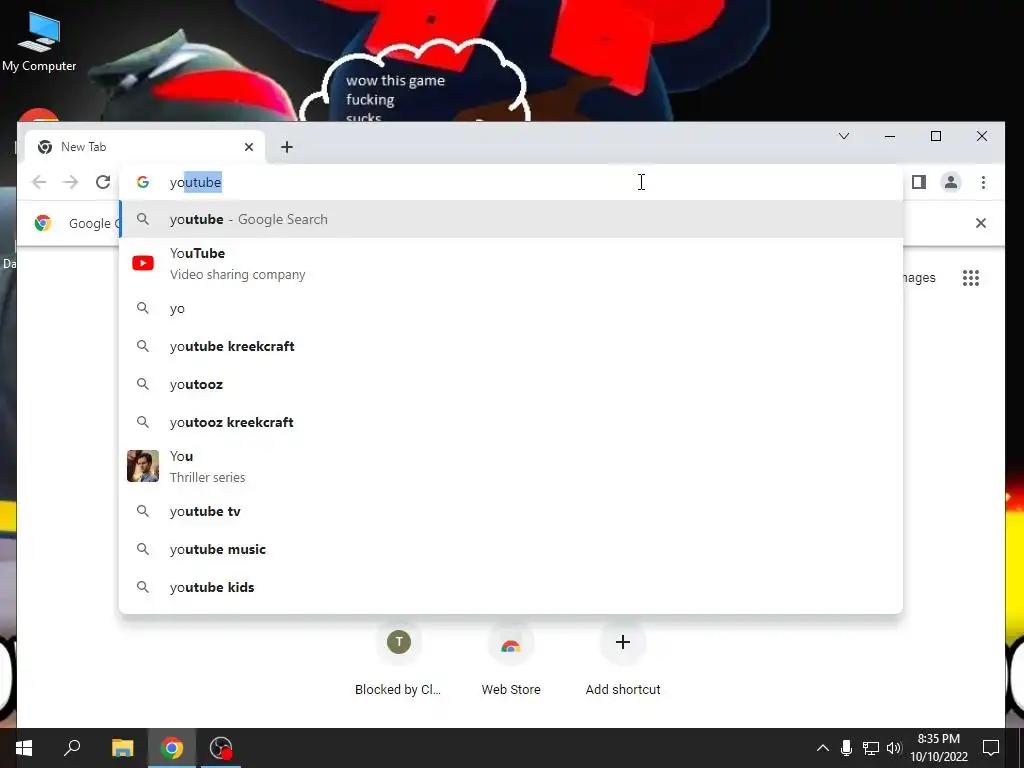The image size is (1024, 768).
Task: Choose the 'youtooz kreekcraft' suggestion
Action: 511,422
